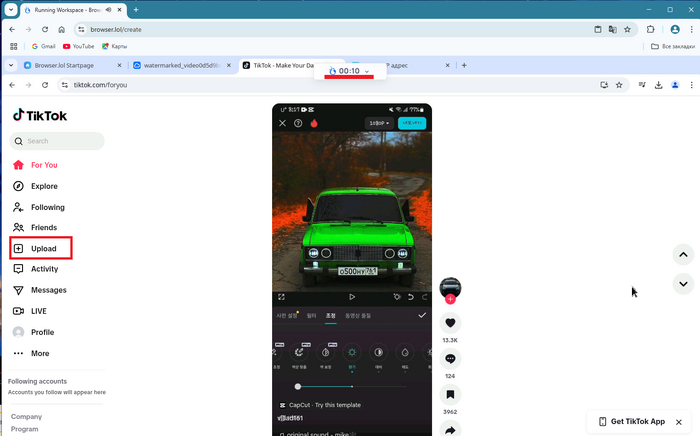Like the video with heart icon
700x436 pixels.
pyautogui.click(x=450, y=323)
